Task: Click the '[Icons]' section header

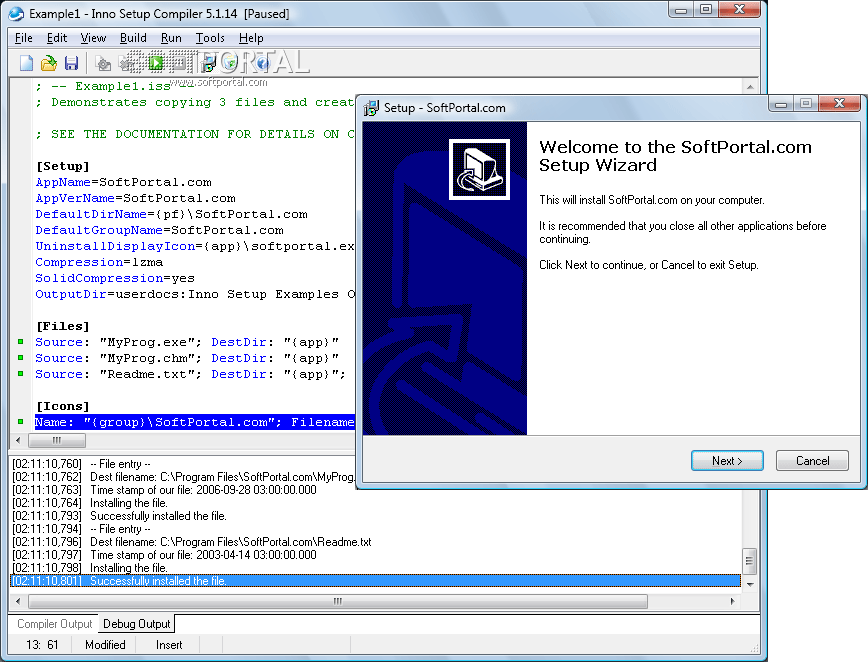Action: pos(63,406)
